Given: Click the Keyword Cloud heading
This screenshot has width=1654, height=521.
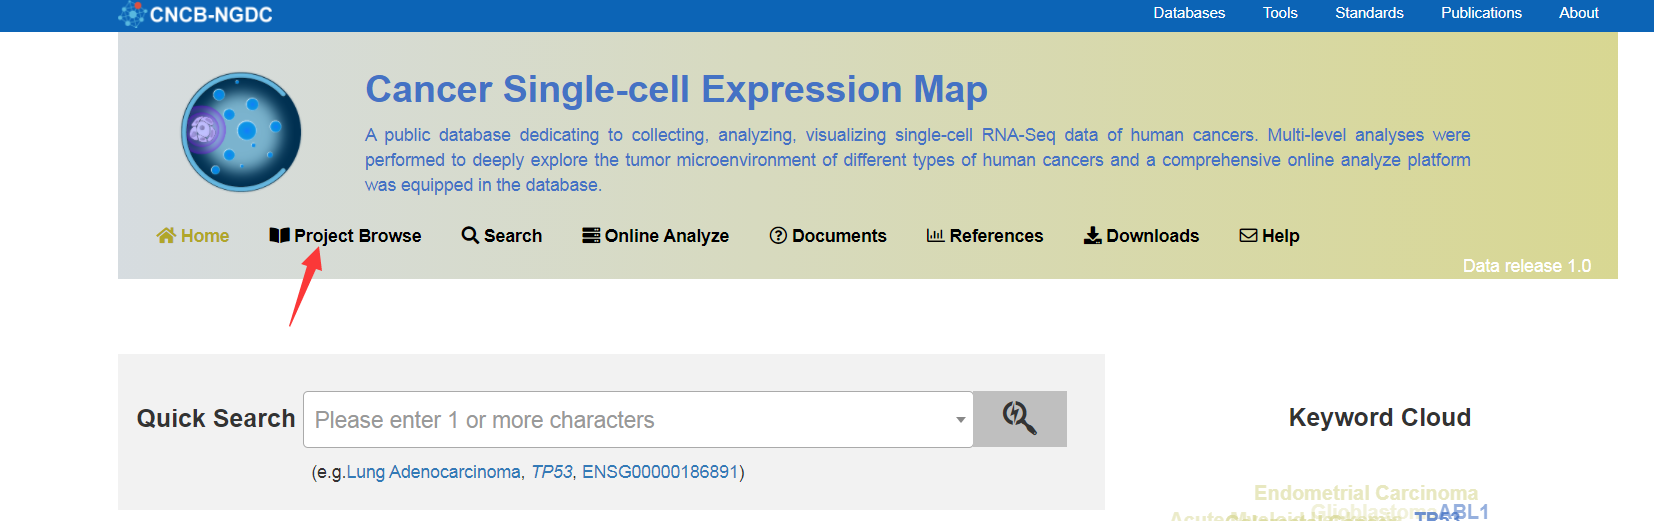Looking at the screenshot, I should click(1380, 417).
